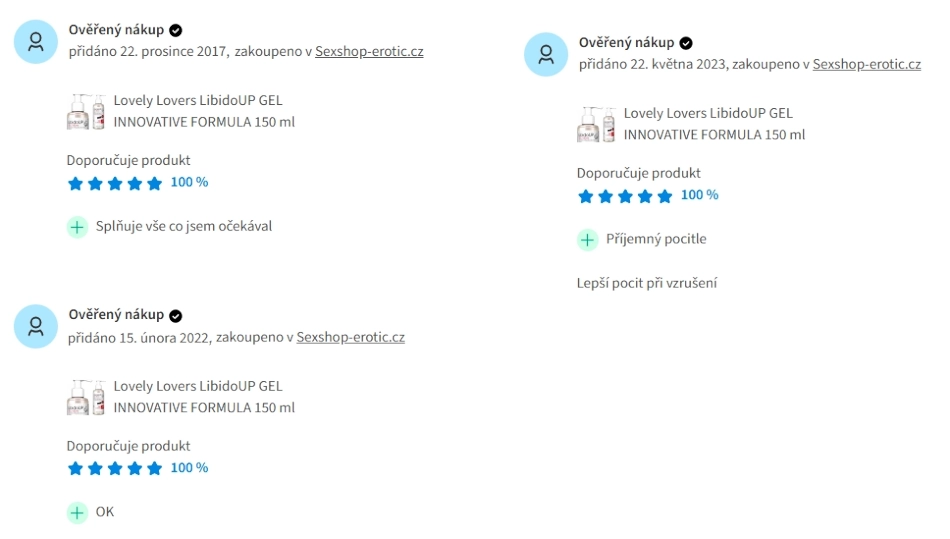Click the user avatar of the December 2017 review
Image resolution: width=950 pixels, height=539 pixels.
(x=36, y=41)
